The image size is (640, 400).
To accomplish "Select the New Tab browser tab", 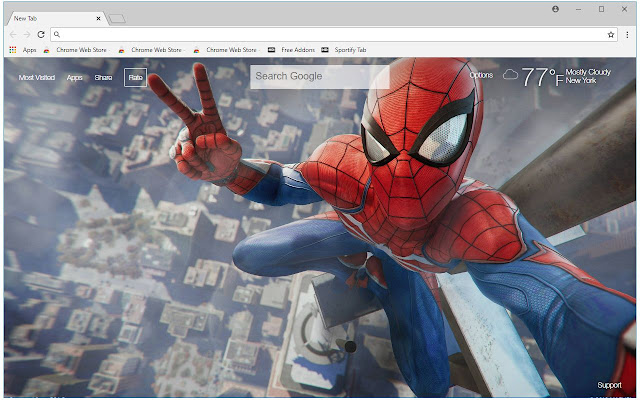I will click(x=56, y=18).
